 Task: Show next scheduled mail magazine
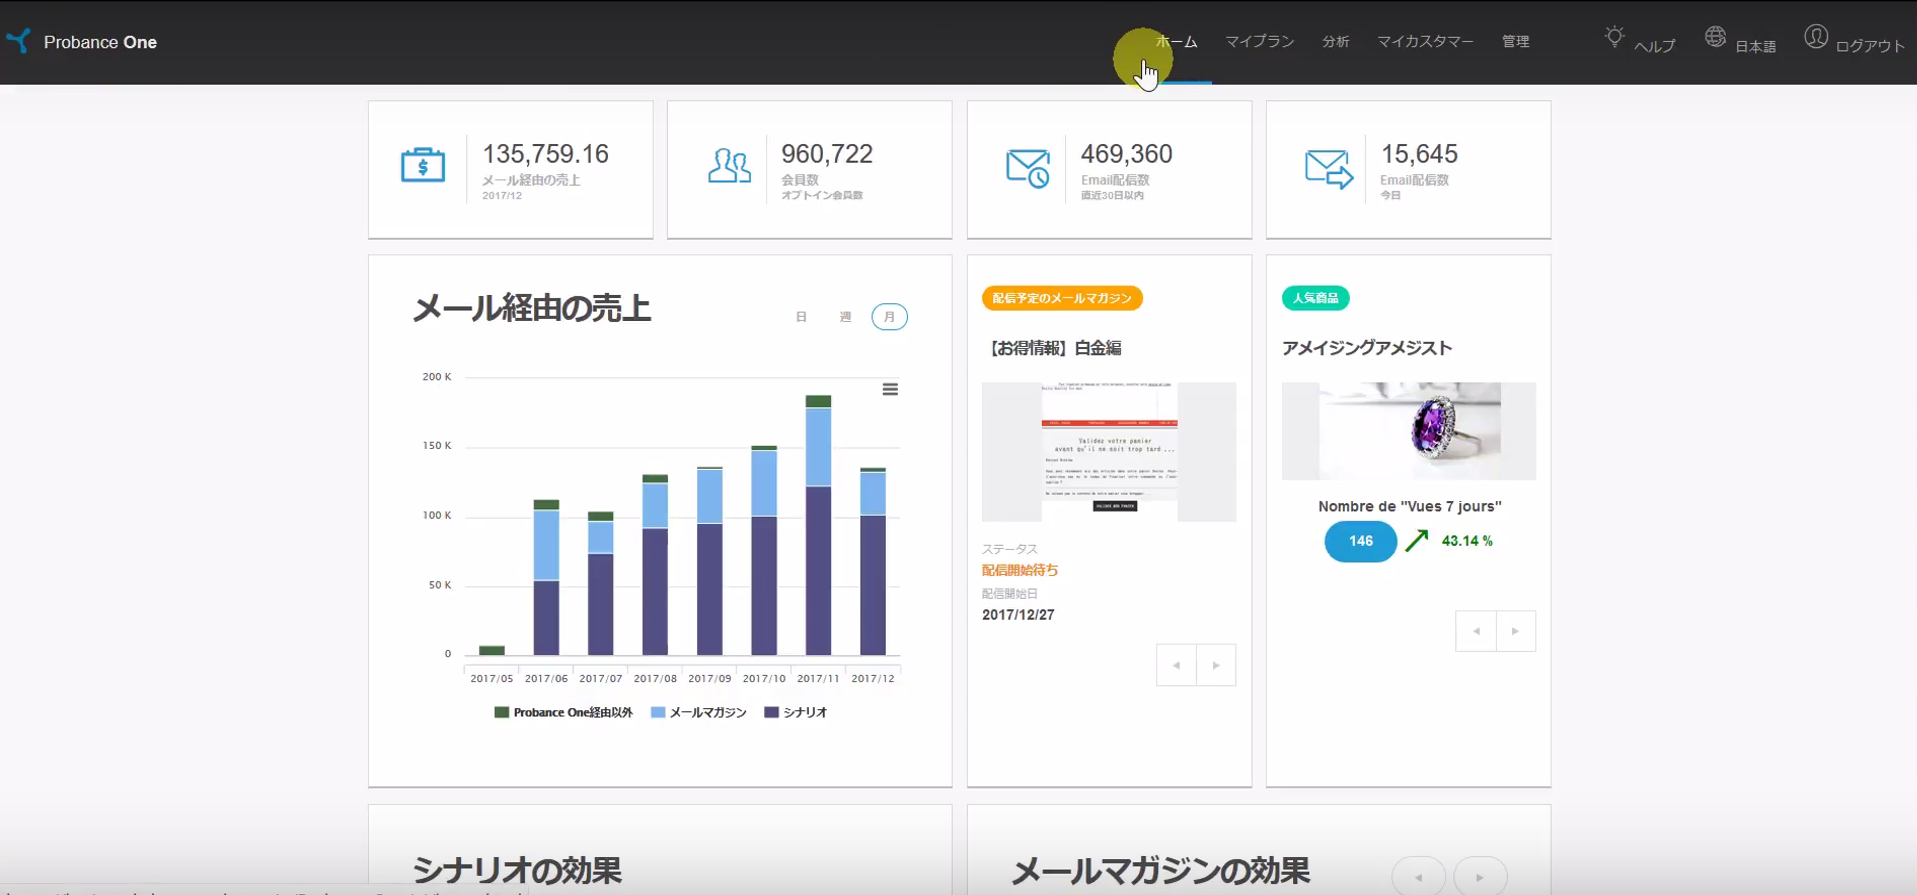1216,665
